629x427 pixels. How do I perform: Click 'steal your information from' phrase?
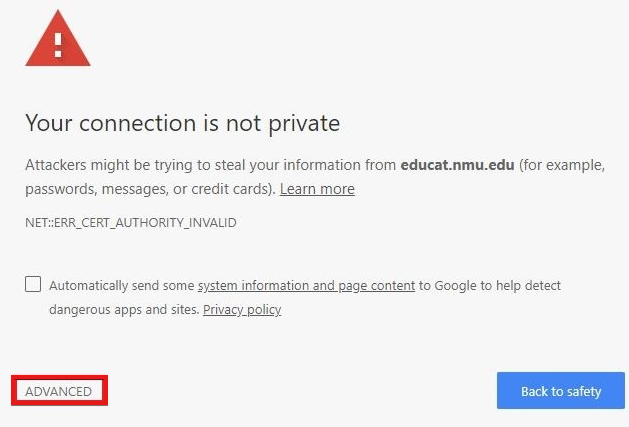pyautogui.click(x=306, y=165)
